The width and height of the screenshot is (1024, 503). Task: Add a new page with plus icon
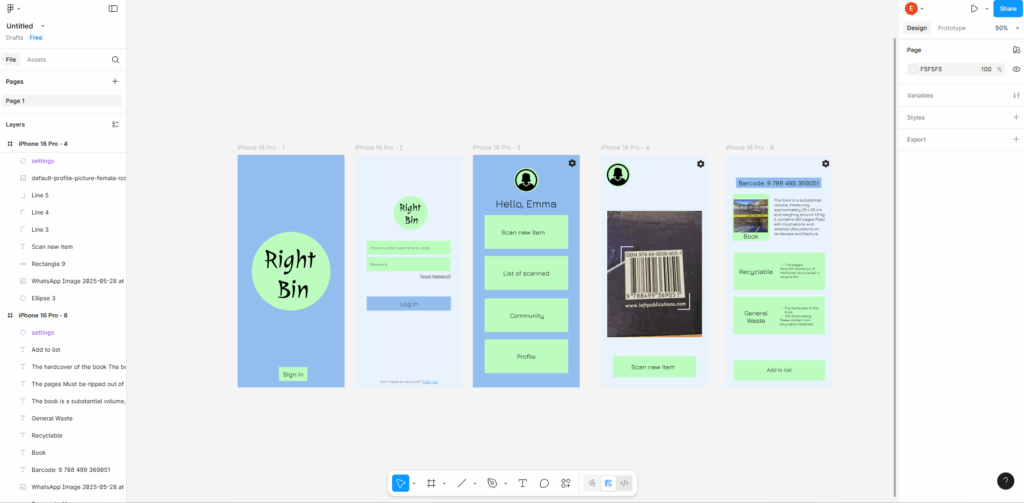pos(115,82)
